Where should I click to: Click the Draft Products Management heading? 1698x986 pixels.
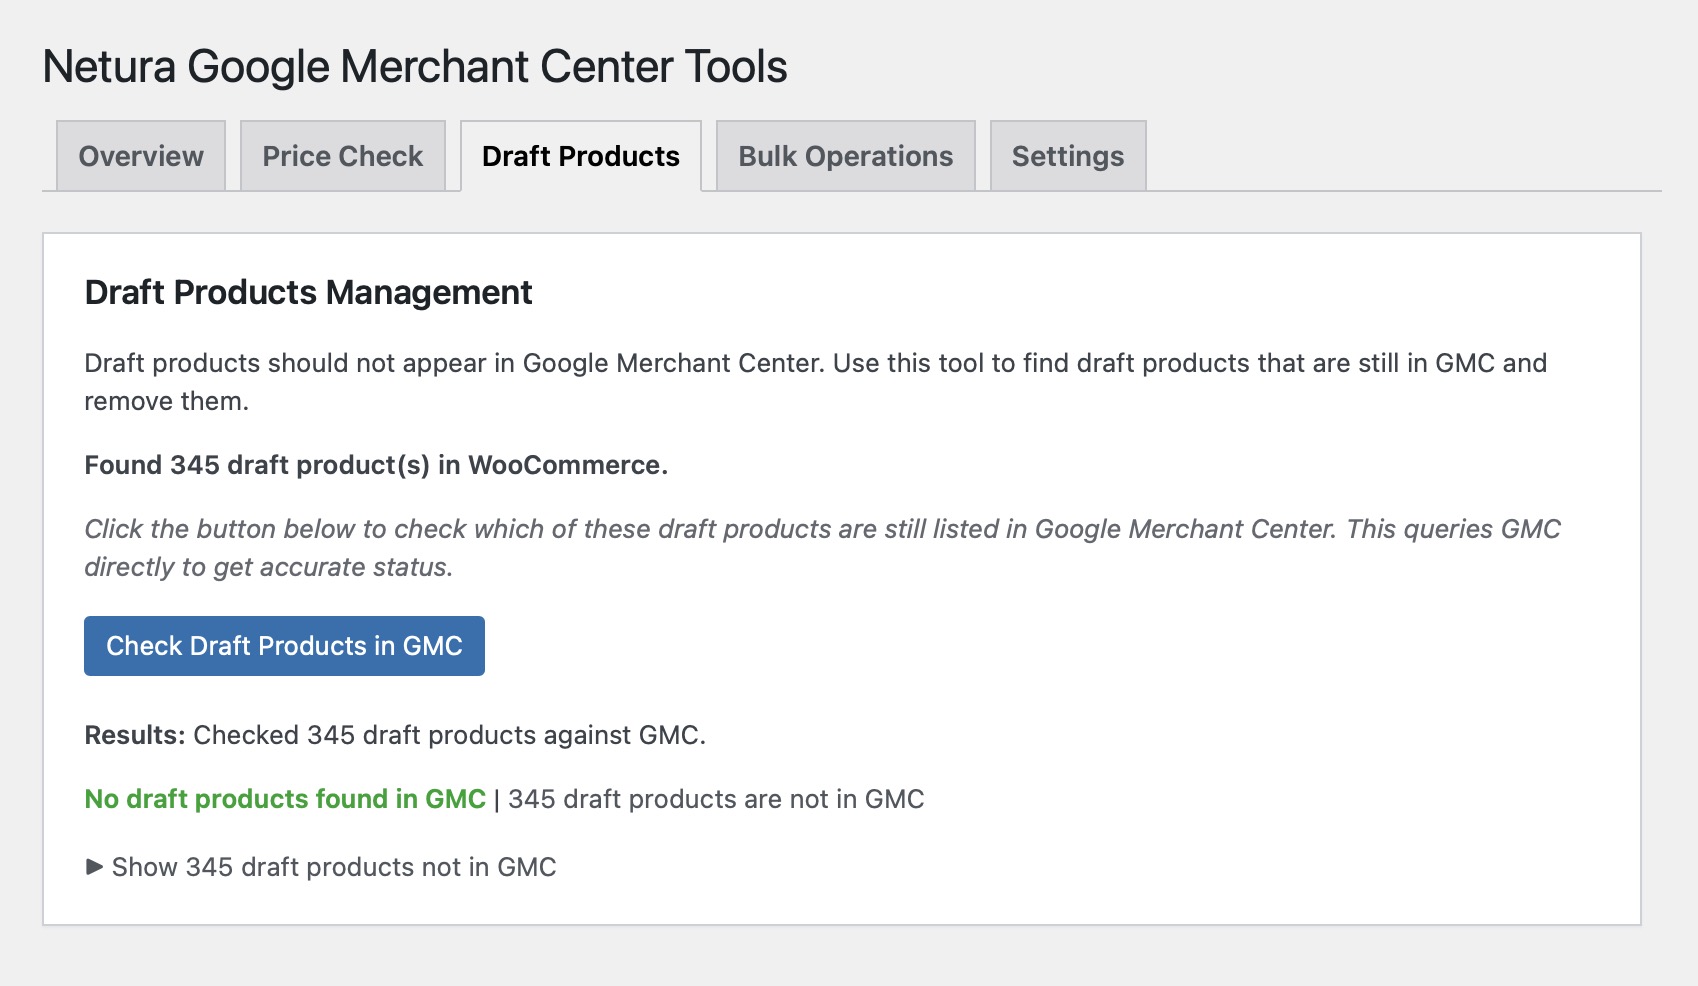pos(308,292)
